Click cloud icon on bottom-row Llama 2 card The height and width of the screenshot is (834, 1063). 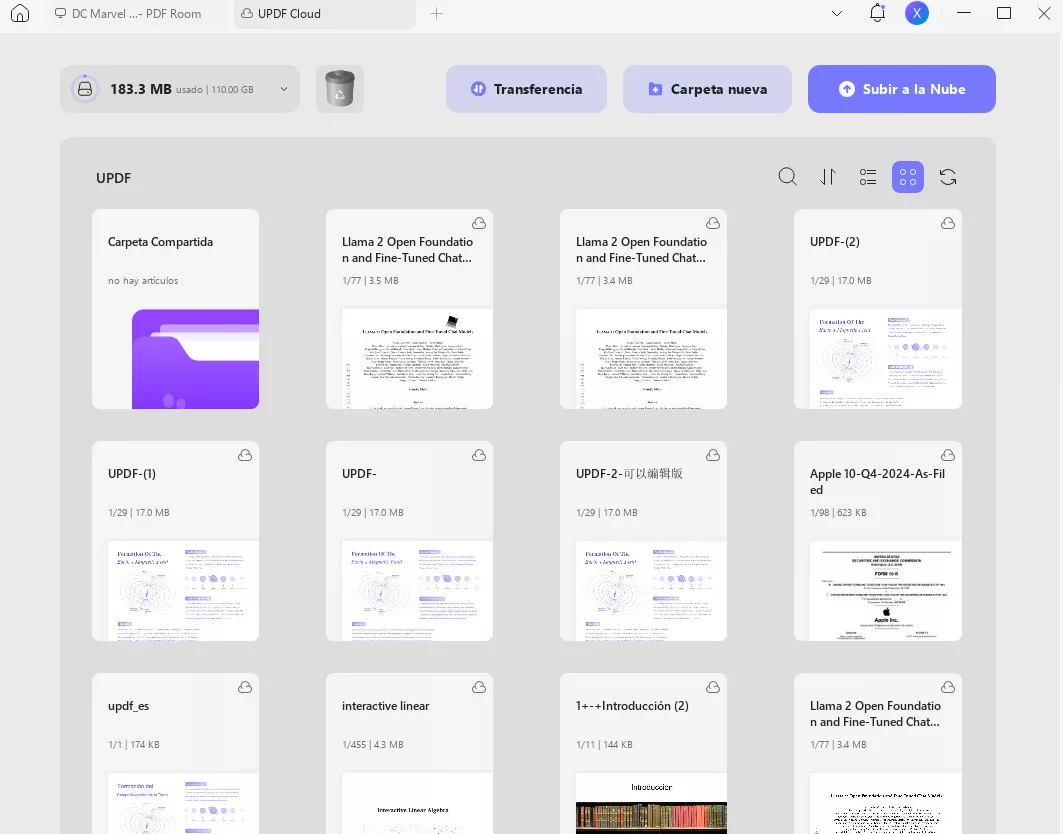coord(948,687)
